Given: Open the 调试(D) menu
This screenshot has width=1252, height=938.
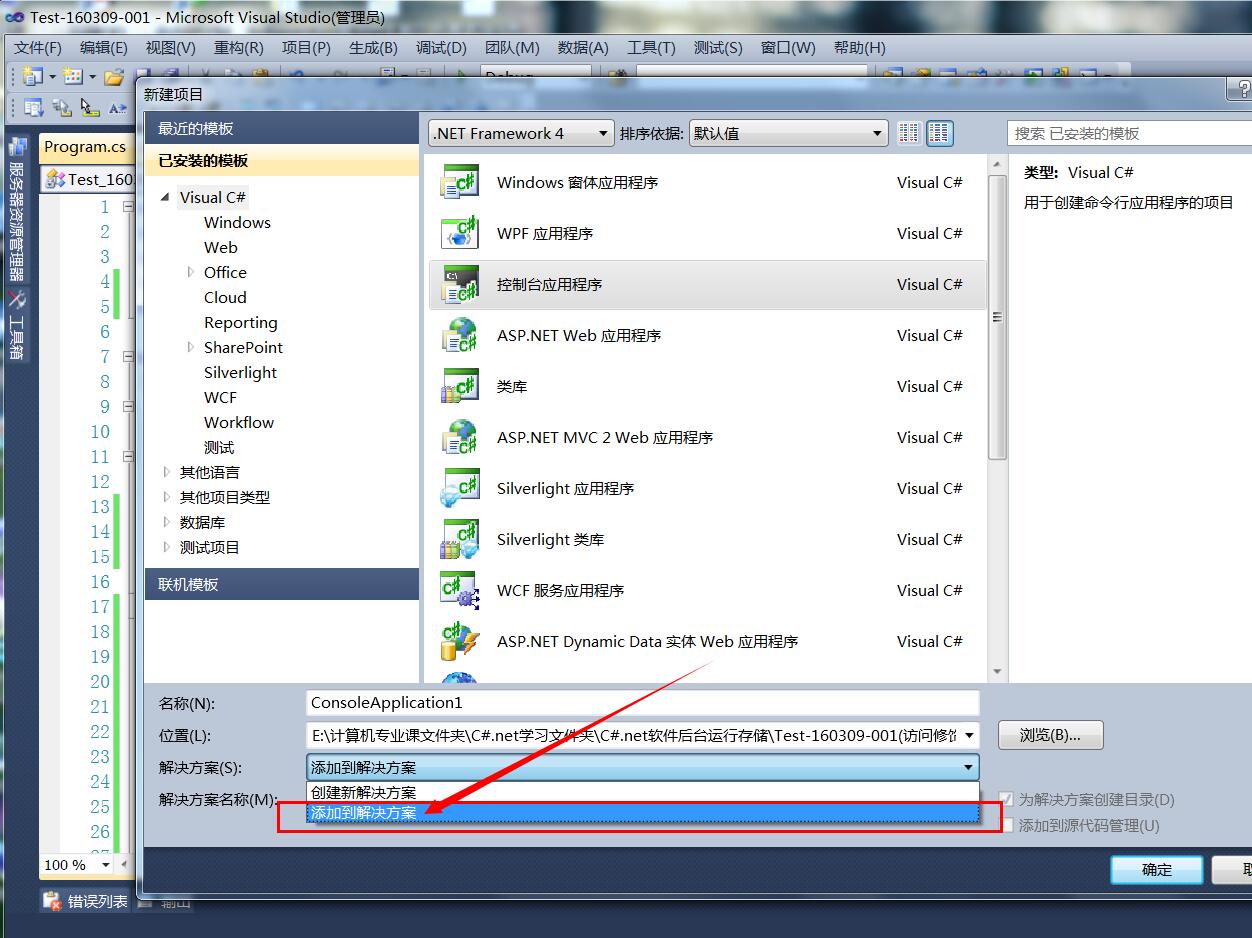Looking at the screenshot, I should coord(441,47).
